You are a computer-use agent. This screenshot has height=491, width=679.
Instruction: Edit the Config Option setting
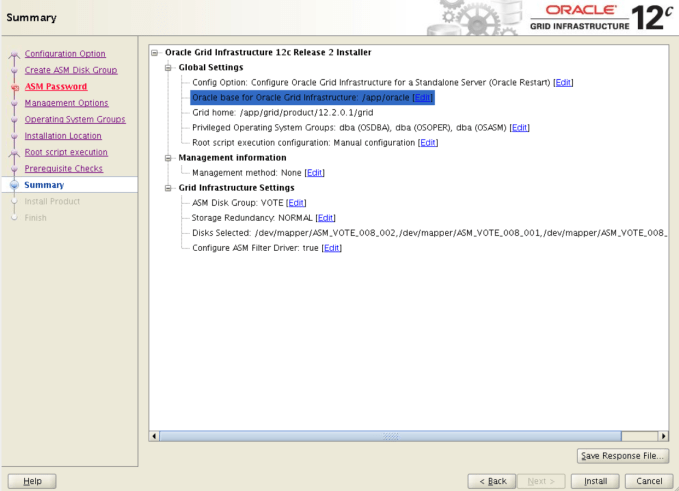563,82
